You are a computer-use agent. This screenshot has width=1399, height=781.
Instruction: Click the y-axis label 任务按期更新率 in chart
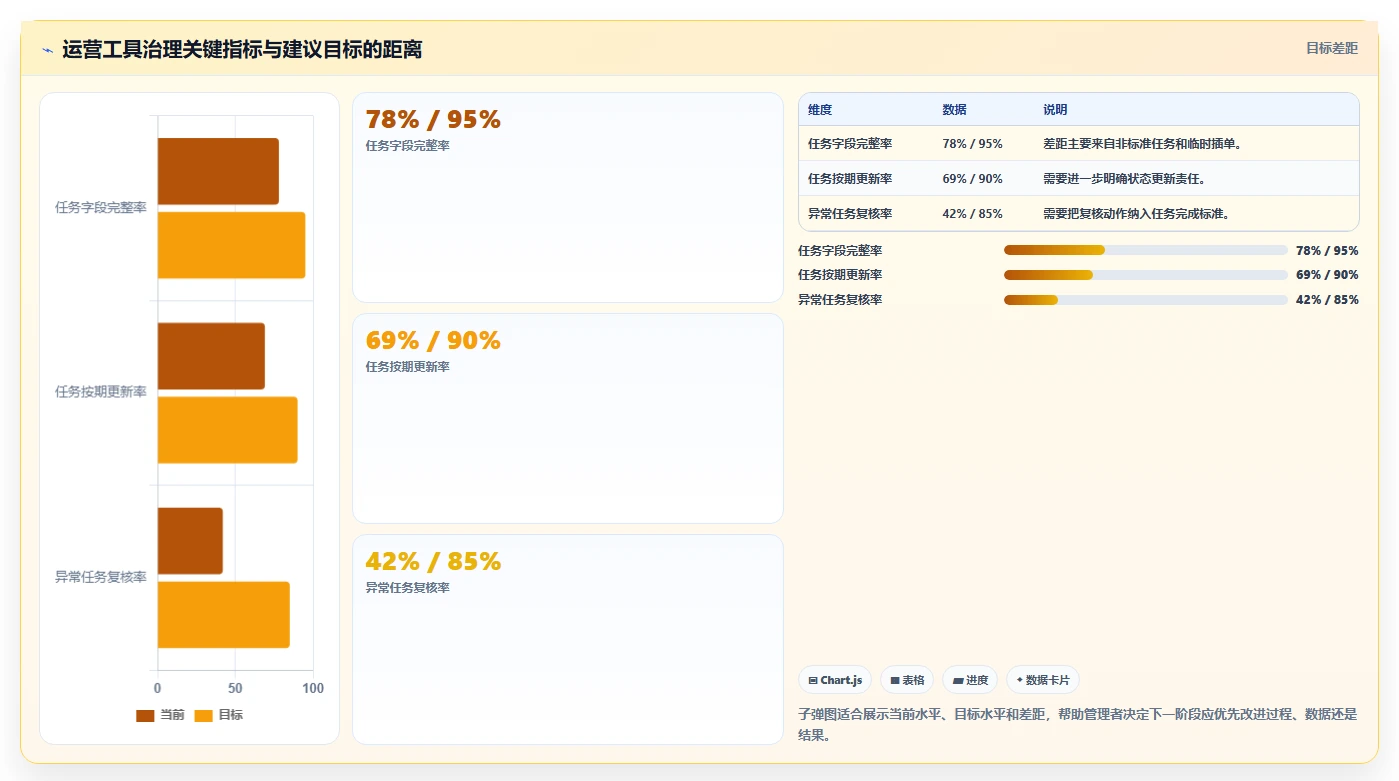101,392
